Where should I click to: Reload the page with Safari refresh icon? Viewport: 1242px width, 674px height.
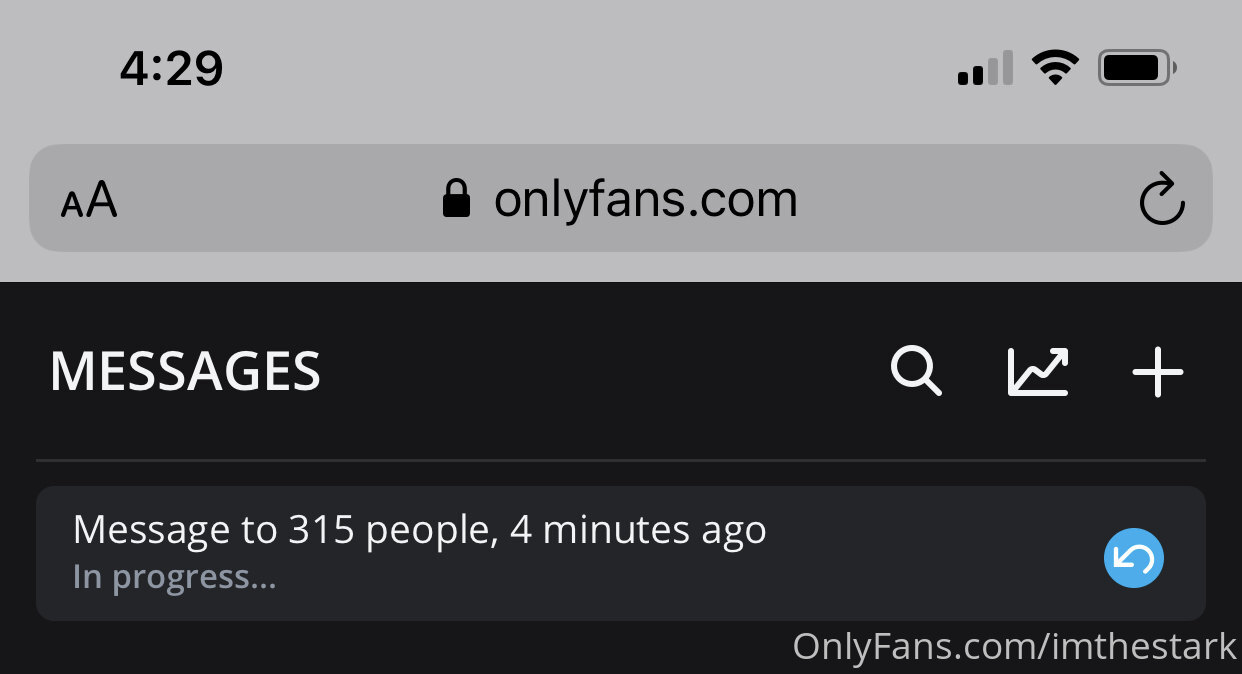(x=1162, y=199)
